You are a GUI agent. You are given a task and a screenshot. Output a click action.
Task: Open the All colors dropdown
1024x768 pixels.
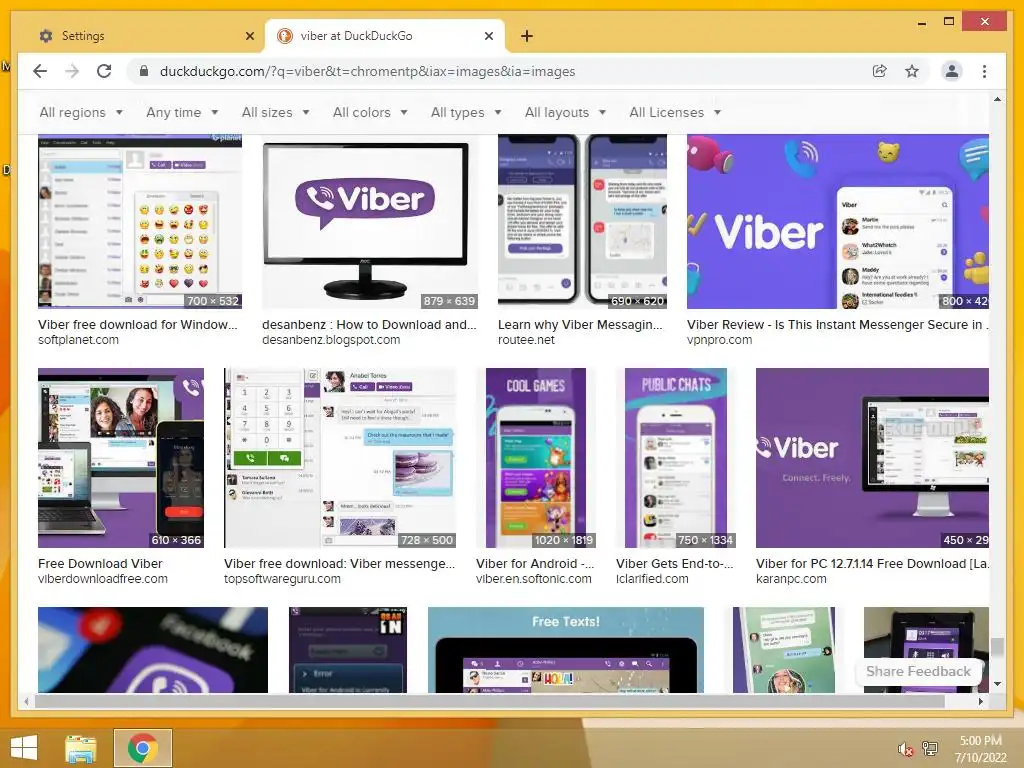tap(370, 112)
